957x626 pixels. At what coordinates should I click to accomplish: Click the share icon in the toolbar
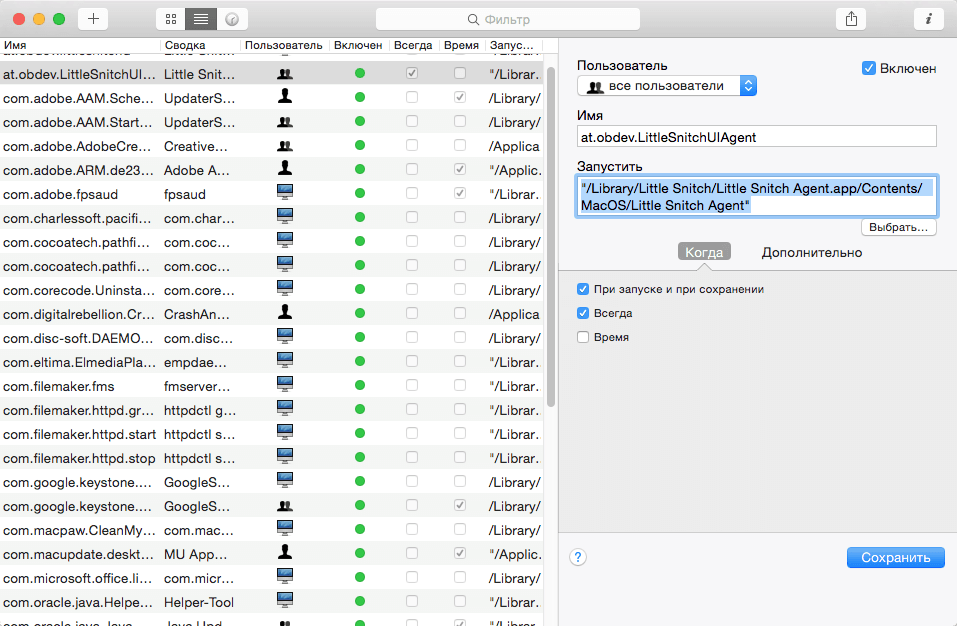851,19
